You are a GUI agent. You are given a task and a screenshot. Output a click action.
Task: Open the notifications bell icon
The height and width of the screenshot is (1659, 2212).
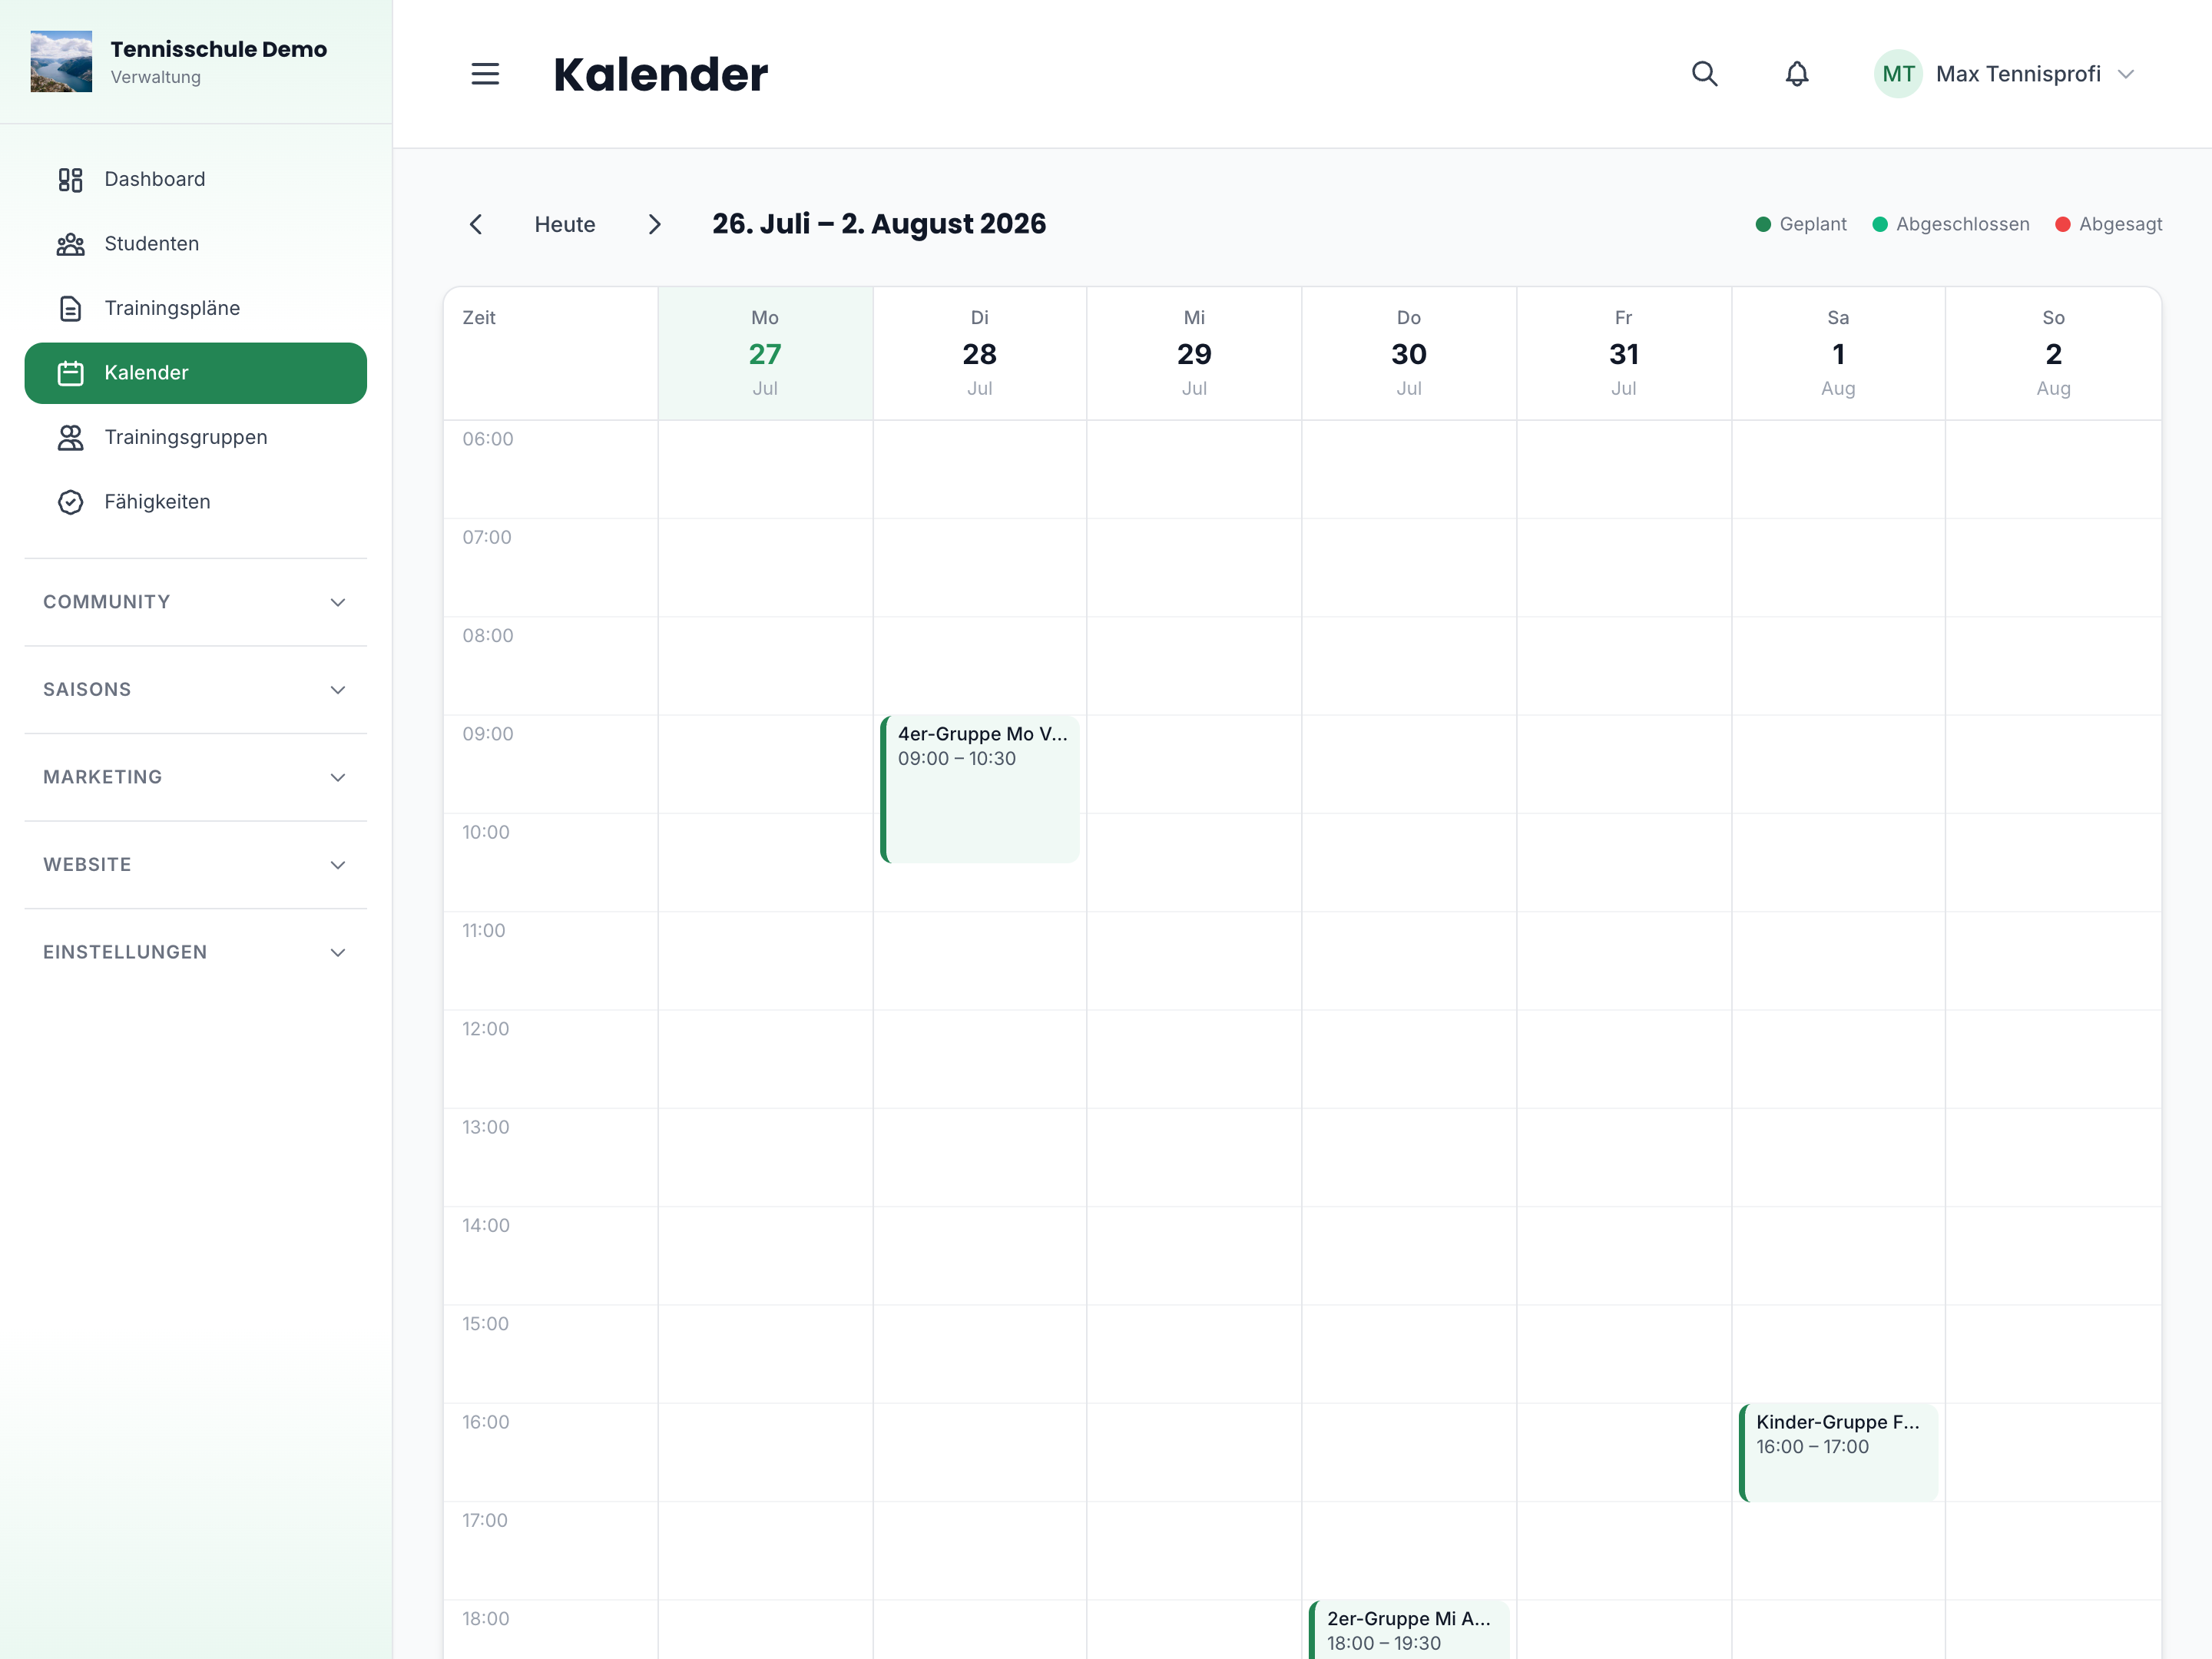(1797, 74)
